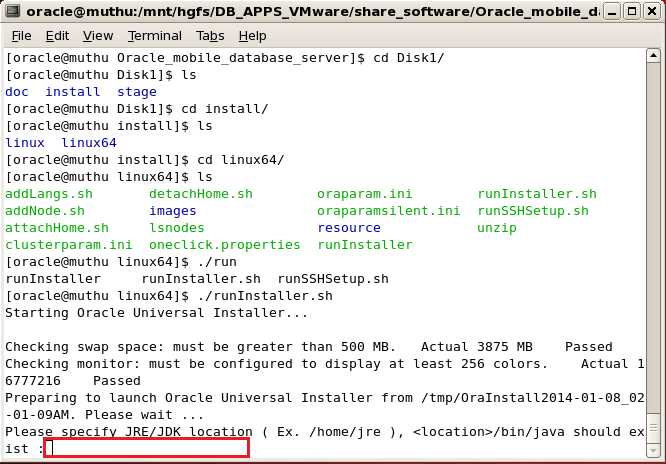Viewport: 666px width, 464px height.
Task: Close the terminal window
Action: (x=652, y=11)
